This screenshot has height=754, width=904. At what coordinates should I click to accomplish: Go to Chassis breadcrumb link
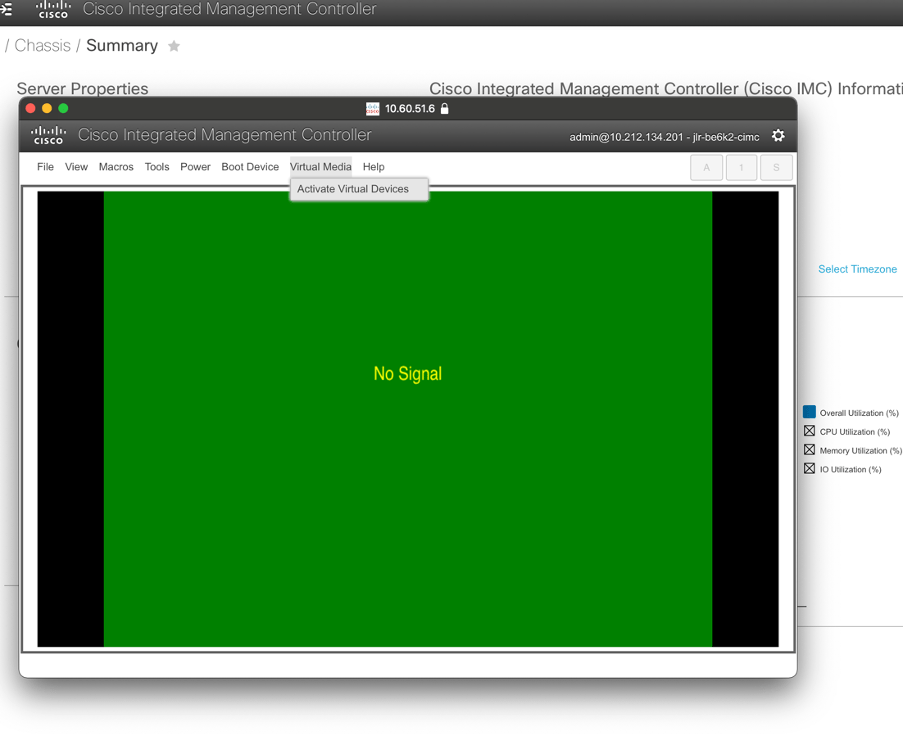coord(42,46)
